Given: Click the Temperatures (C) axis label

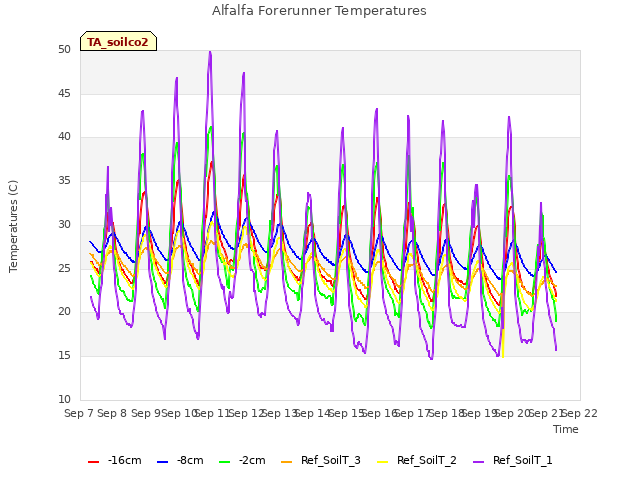Looking at the screenshot, I should 13,226.
